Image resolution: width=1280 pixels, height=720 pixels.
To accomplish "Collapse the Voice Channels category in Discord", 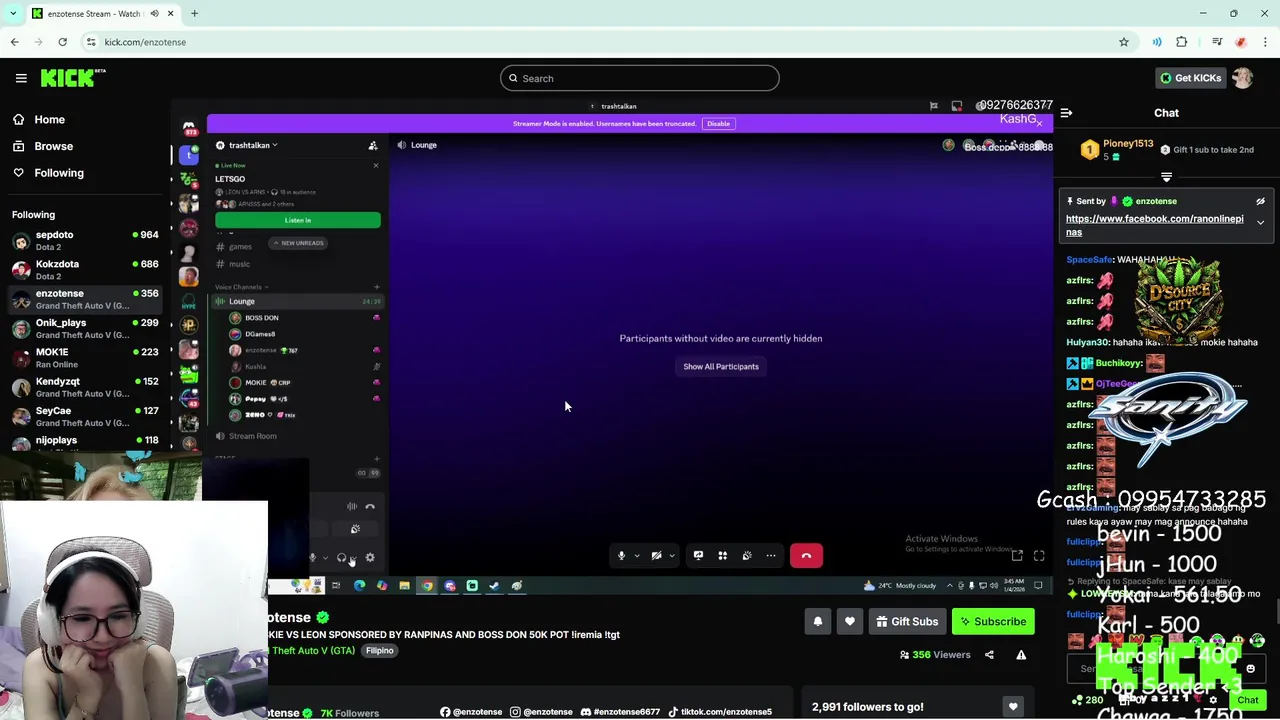I will [240, 287].
